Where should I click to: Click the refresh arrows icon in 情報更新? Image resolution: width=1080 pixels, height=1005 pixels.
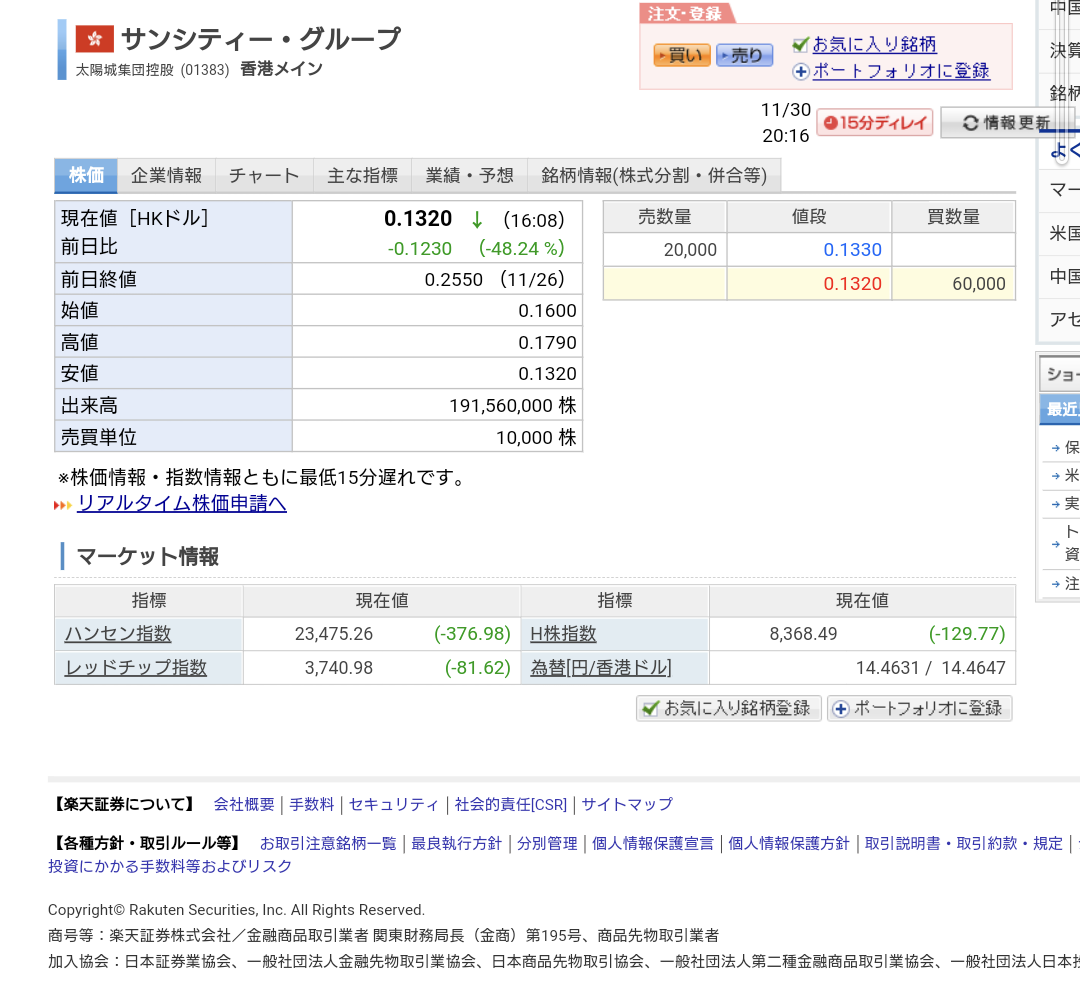pos(970,123)
